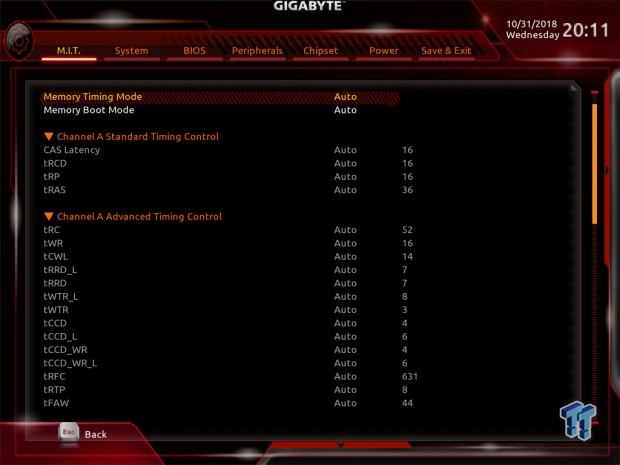Viewport: 620px width, 465px height.
Task: Click the tFAW row label
Action: pyautogui.click(x=56, y=403)
